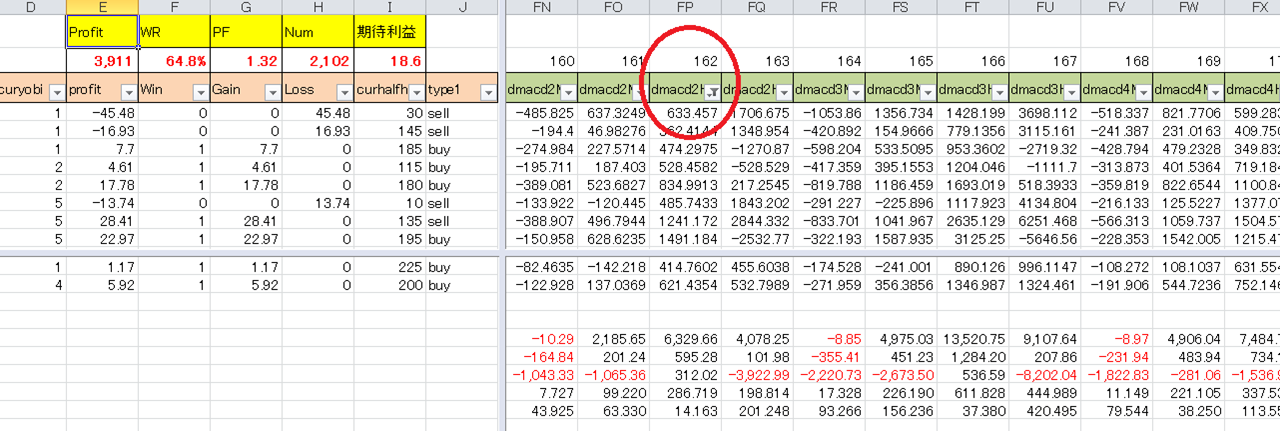The height and width of the screenshot is (431, 1280).
Task: Click the filter button in column FN header
Action: pos(567,92)
